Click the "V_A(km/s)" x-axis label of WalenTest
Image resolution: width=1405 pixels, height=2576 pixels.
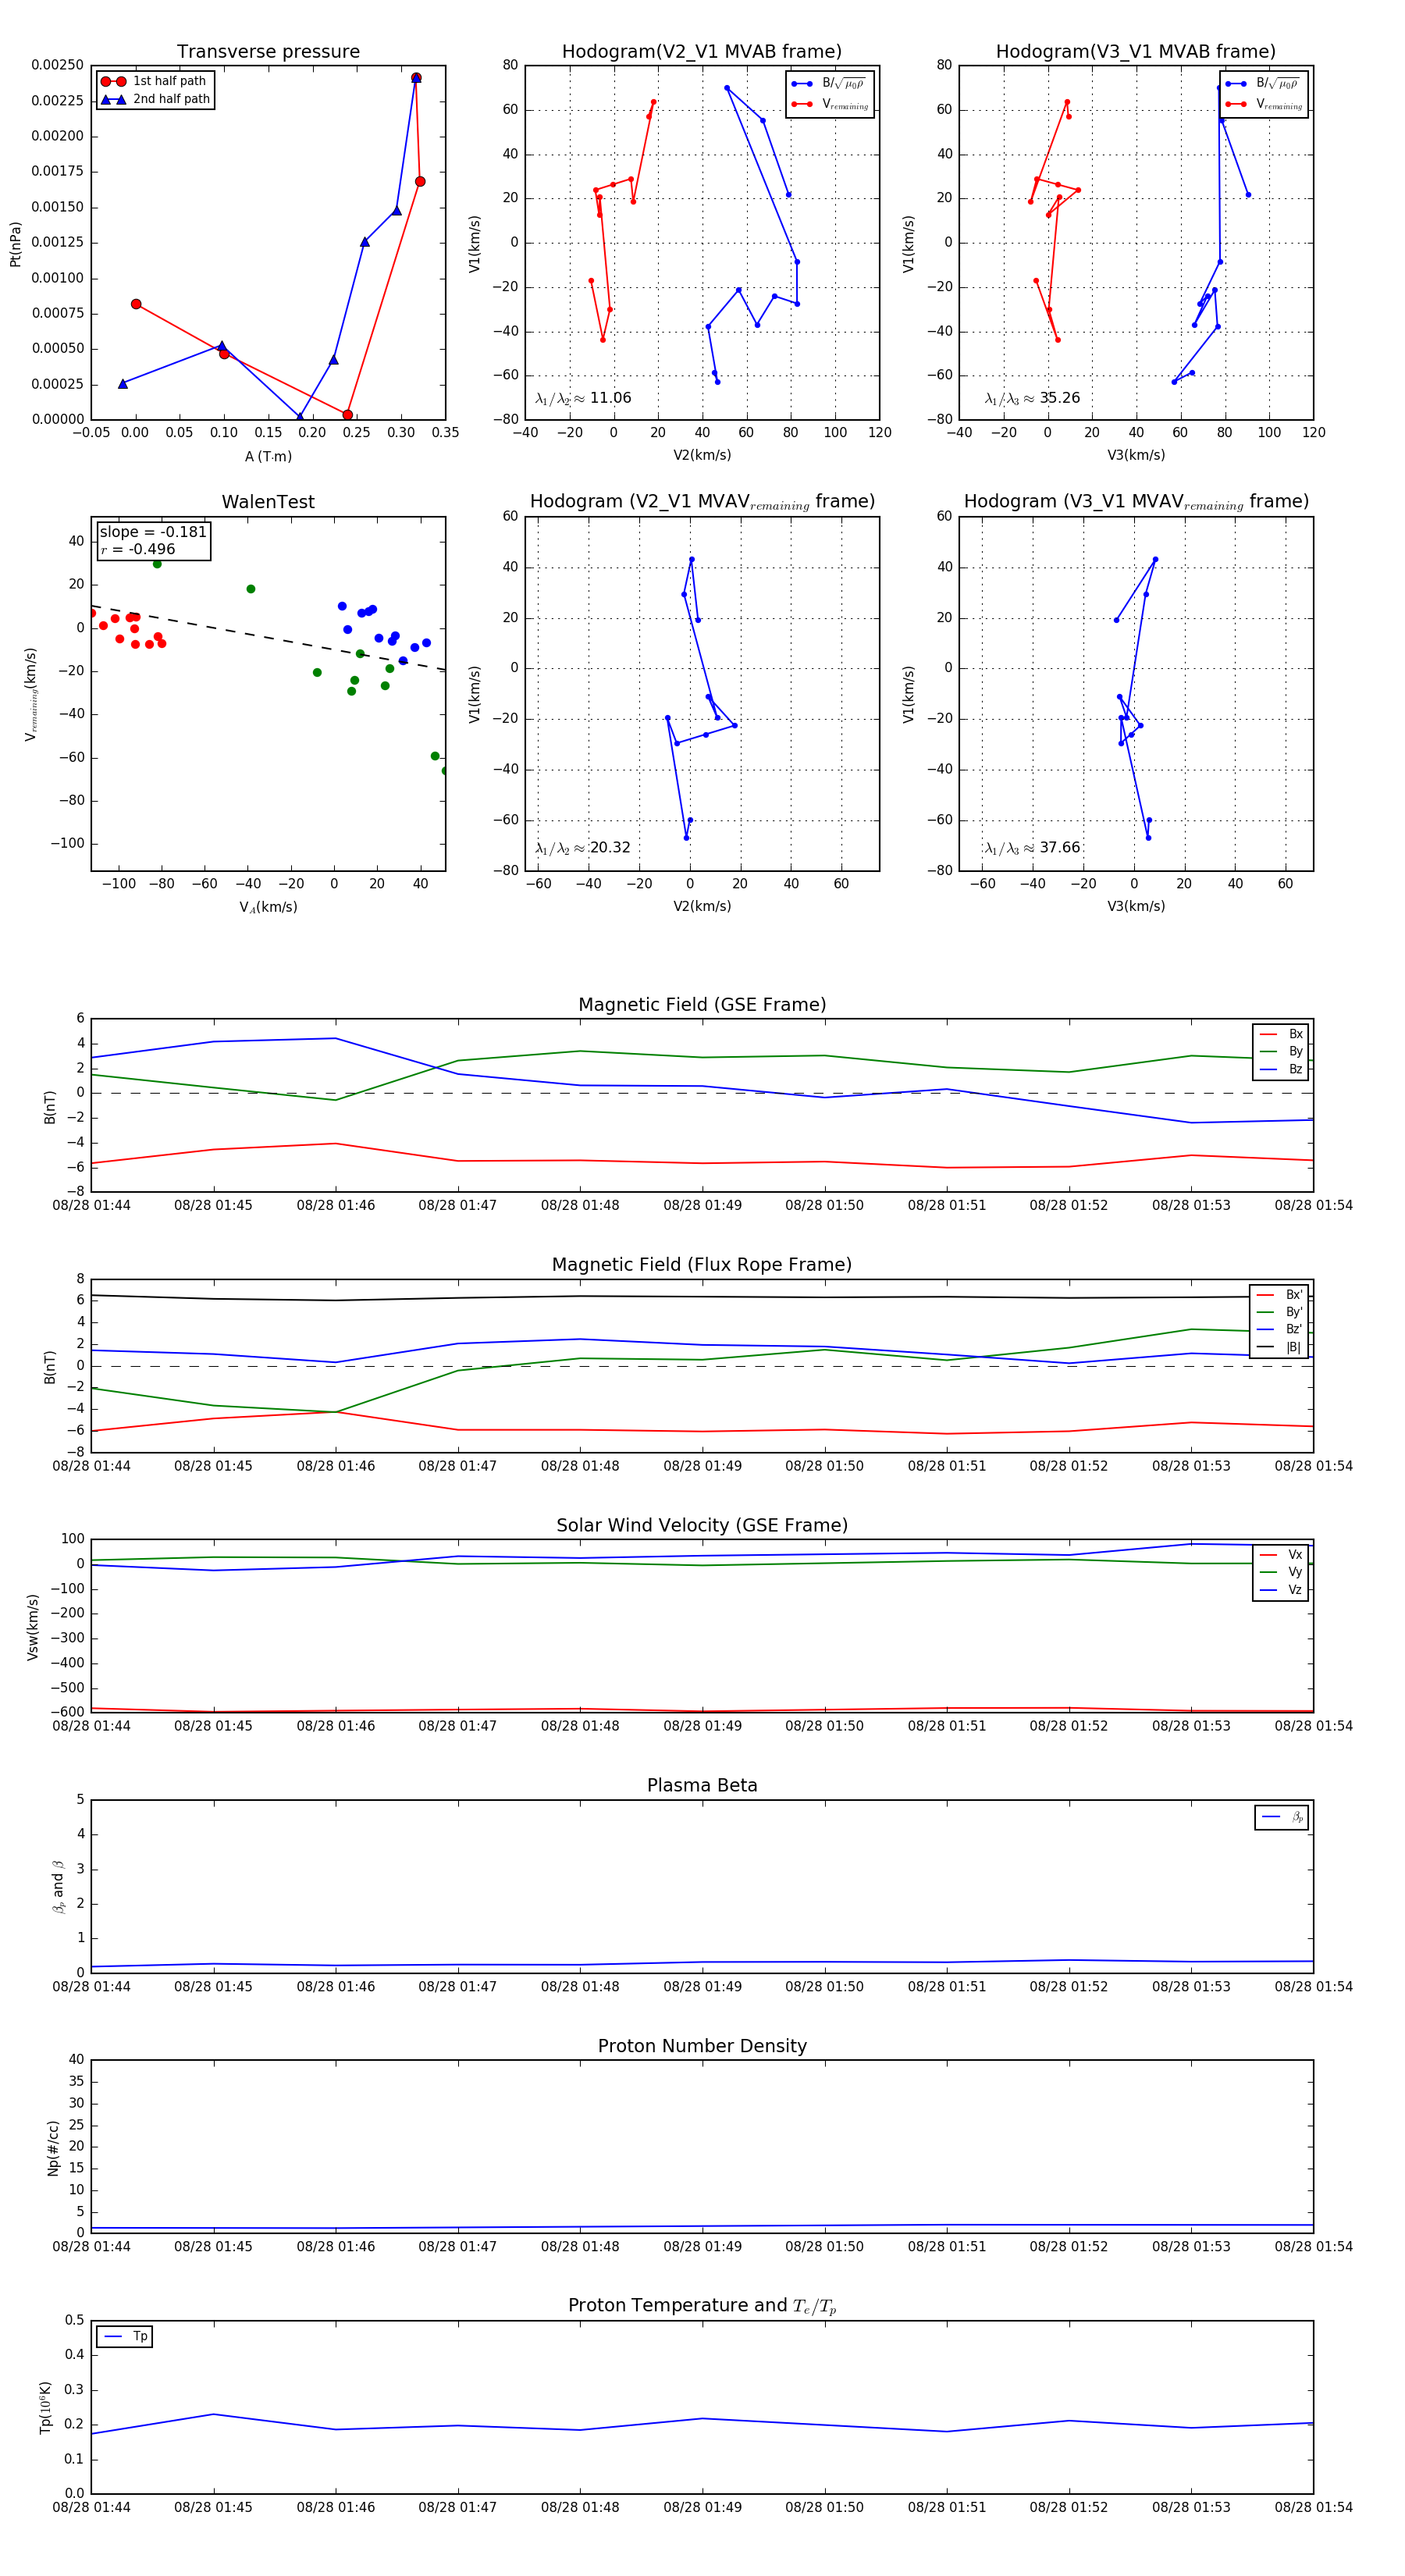[268, 907]
